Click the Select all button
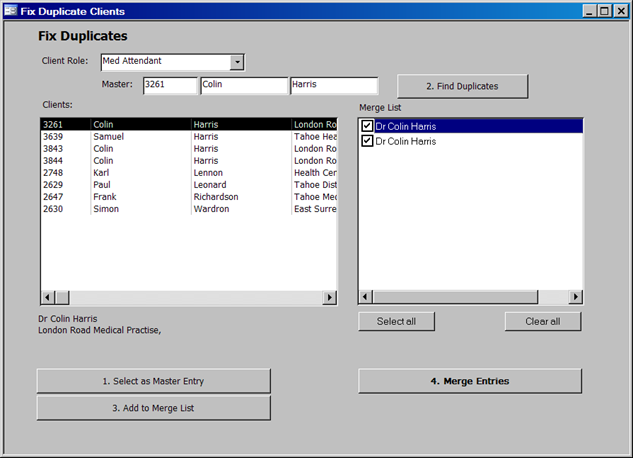 pos(396,321)
